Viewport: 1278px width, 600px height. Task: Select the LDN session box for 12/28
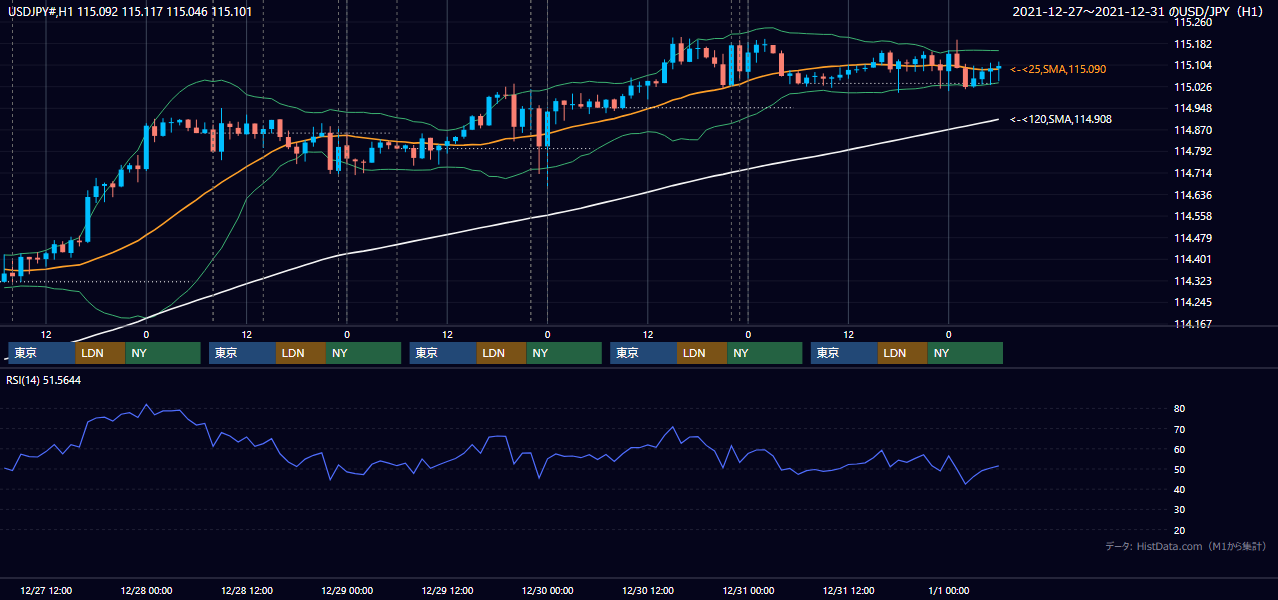tap(301, 353)
